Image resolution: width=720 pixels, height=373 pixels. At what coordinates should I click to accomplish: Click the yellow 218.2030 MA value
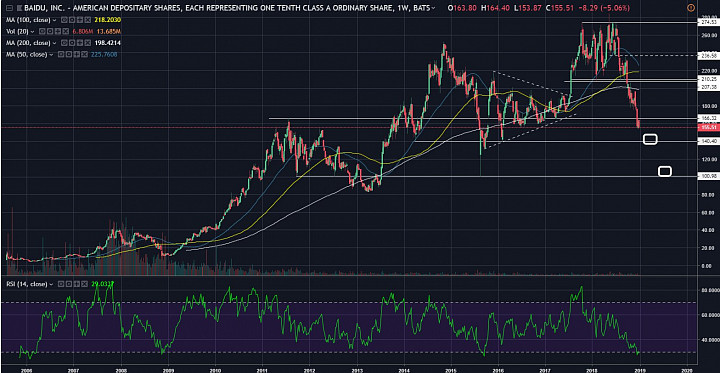107,20
